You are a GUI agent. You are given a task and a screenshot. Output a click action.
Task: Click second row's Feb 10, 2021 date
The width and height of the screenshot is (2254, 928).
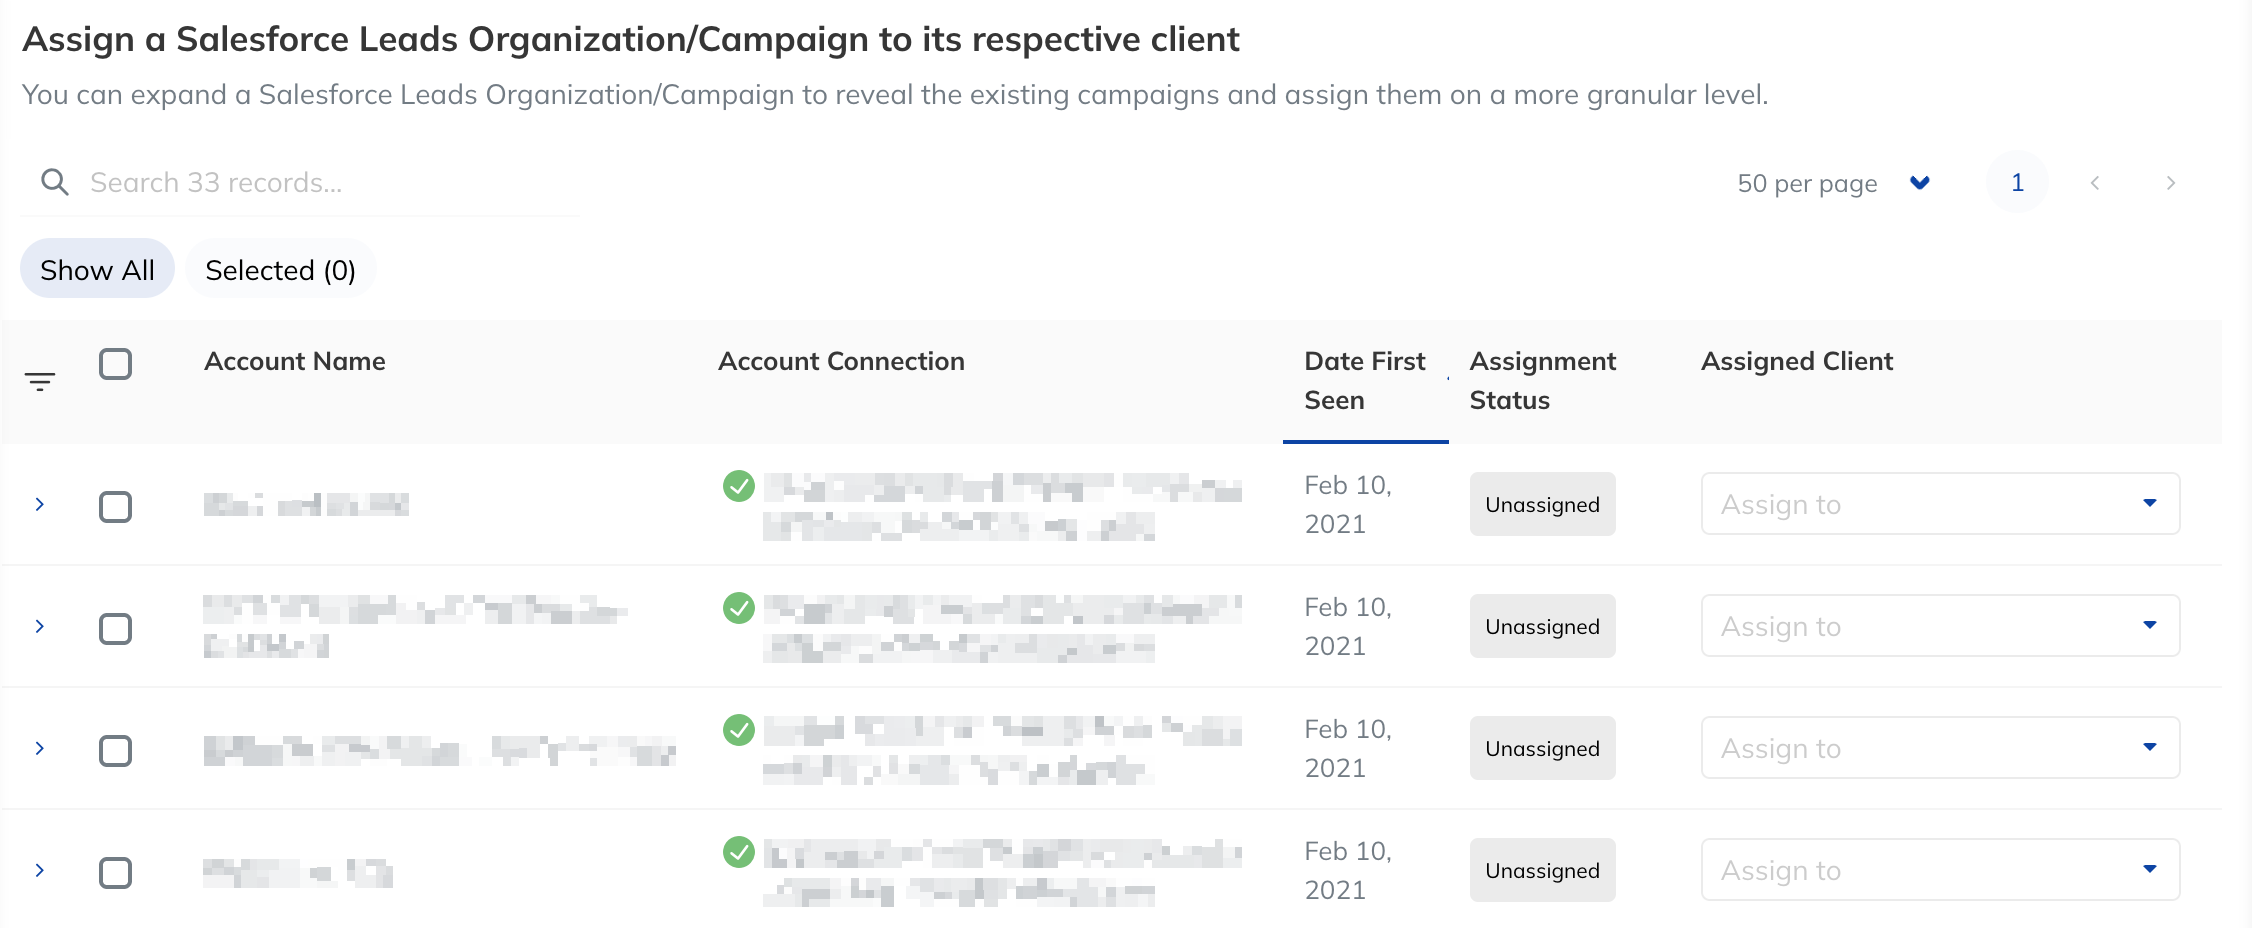(1348, 626)
